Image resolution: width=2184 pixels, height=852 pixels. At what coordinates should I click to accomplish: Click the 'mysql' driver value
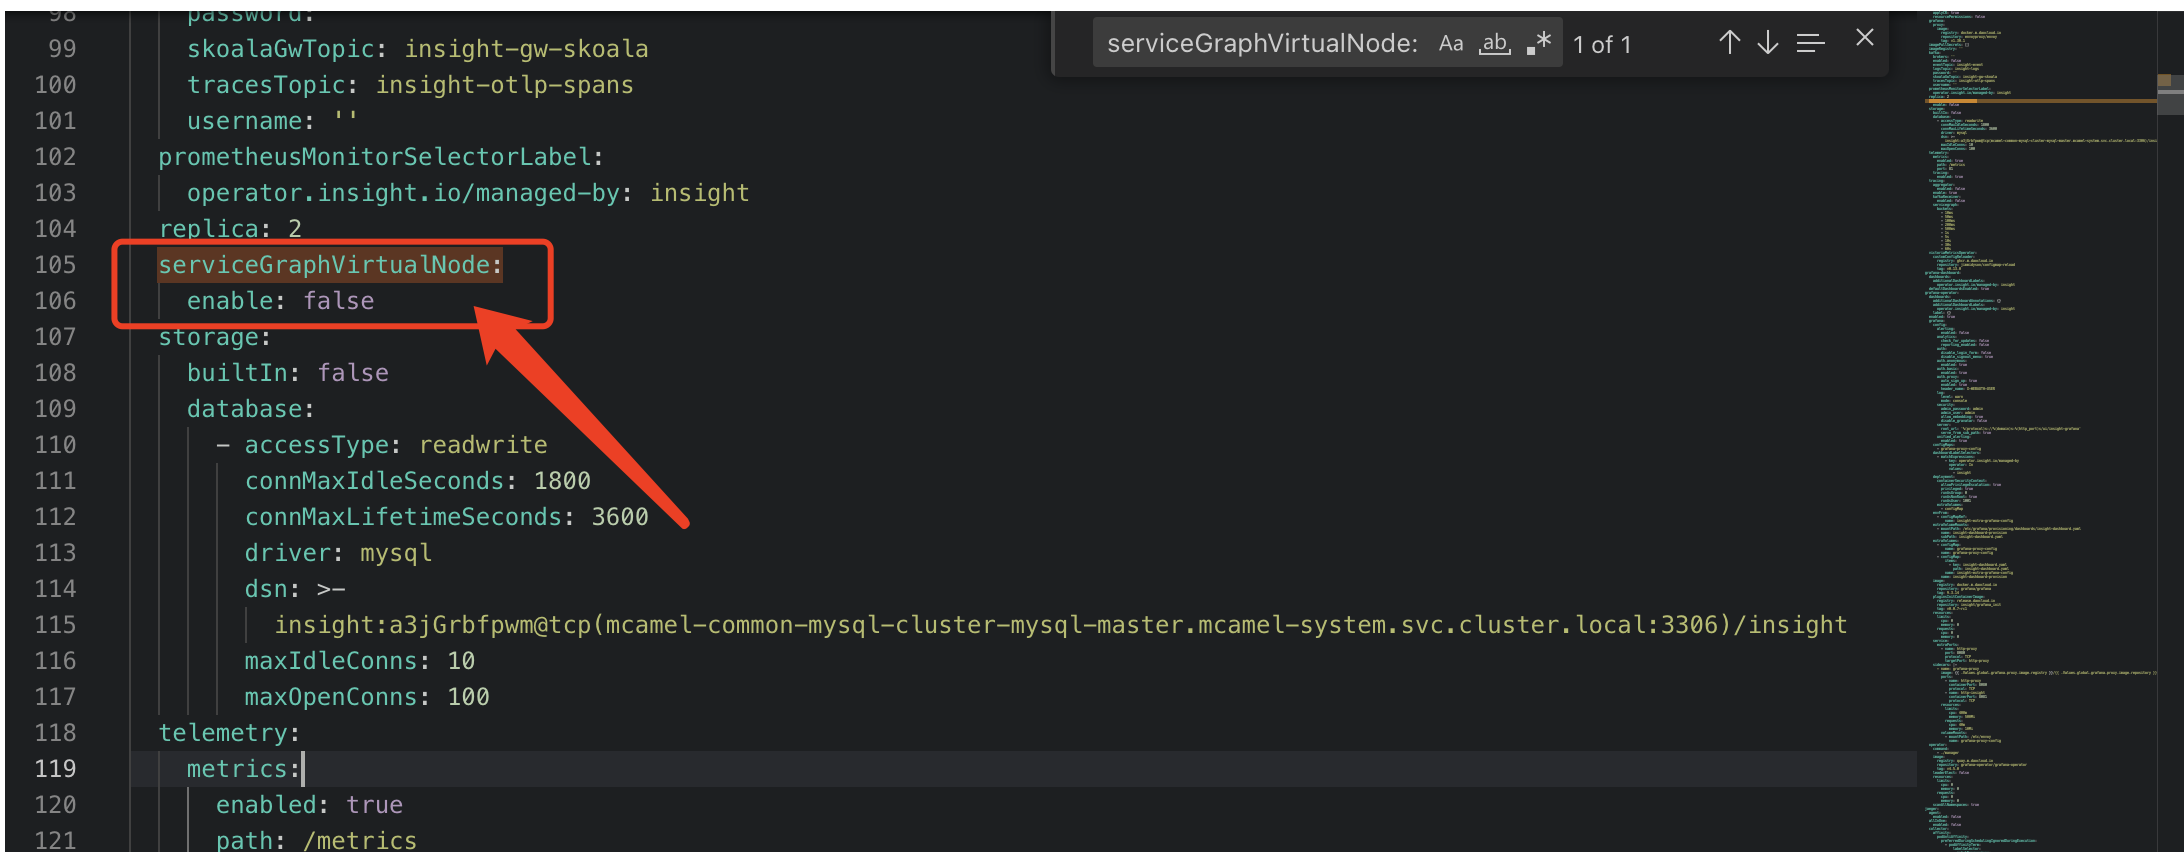click(x=396, y=553)
